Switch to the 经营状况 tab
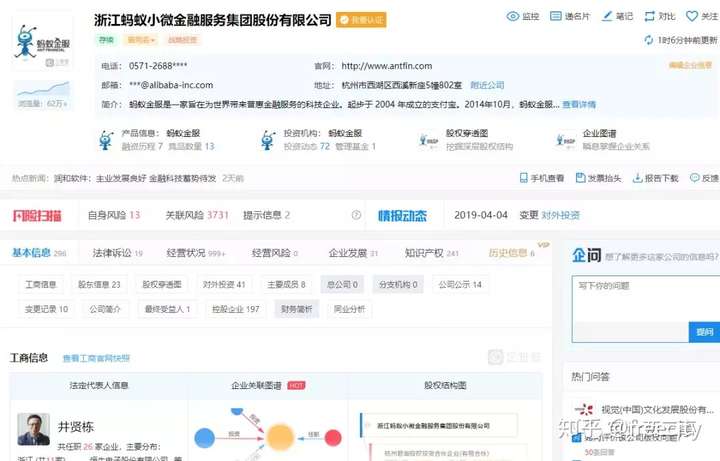720x461 pixels. (x=196, y=253)
